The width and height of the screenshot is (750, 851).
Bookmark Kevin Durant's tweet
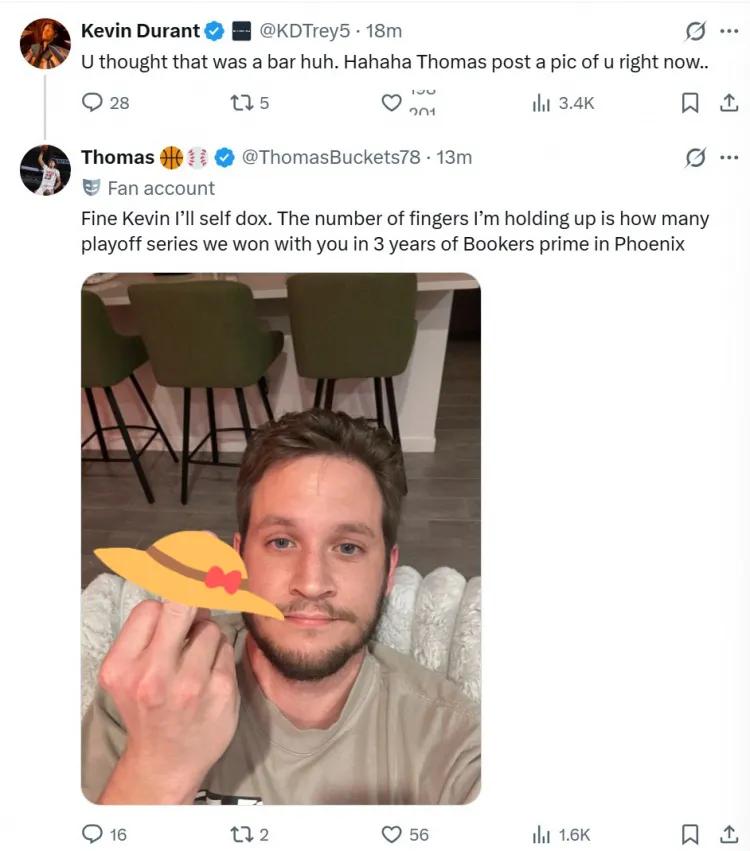(690, 102)
